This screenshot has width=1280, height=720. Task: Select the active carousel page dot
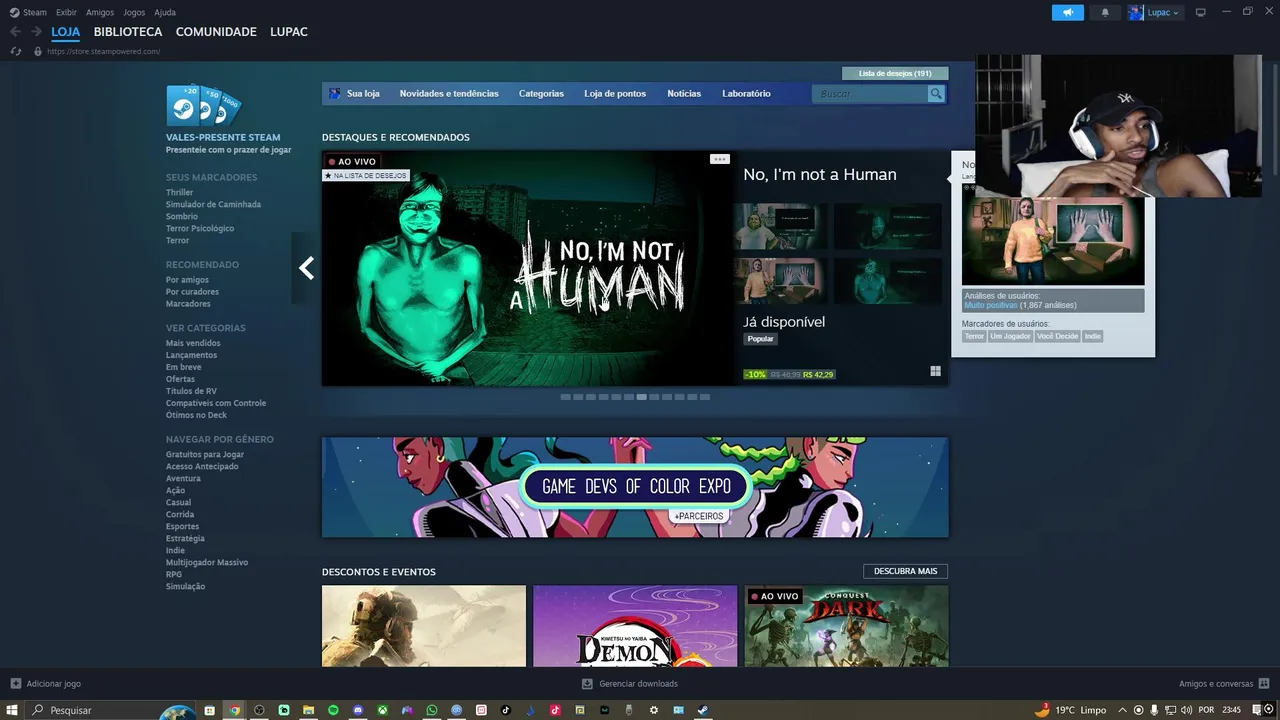coord(642,397)
